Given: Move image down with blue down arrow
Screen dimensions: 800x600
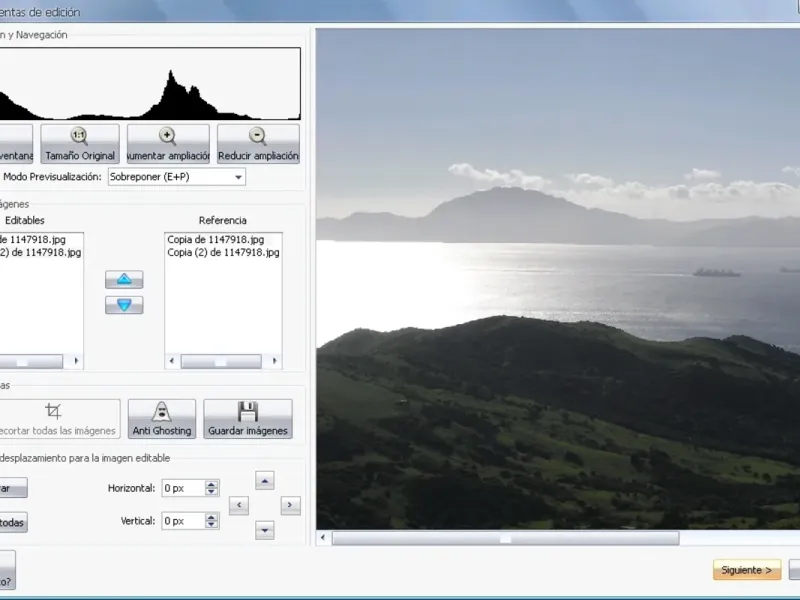Looking at the screenshot, I should 124,305.
